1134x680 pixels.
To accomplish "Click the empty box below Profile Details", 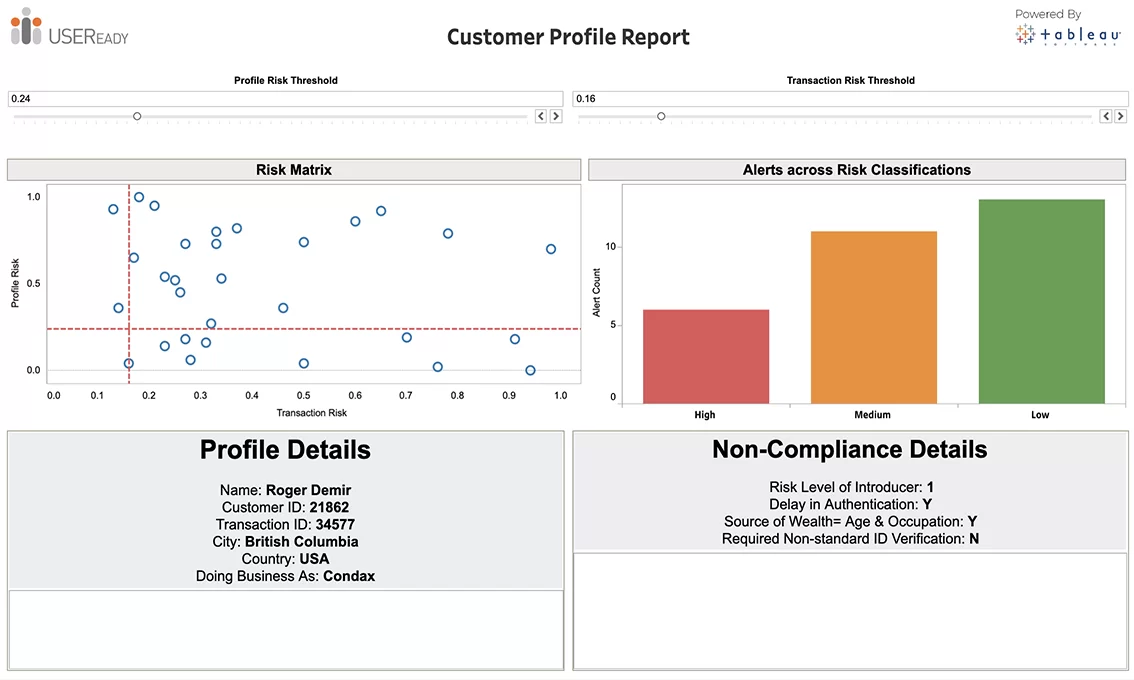I will click(286, 630).
